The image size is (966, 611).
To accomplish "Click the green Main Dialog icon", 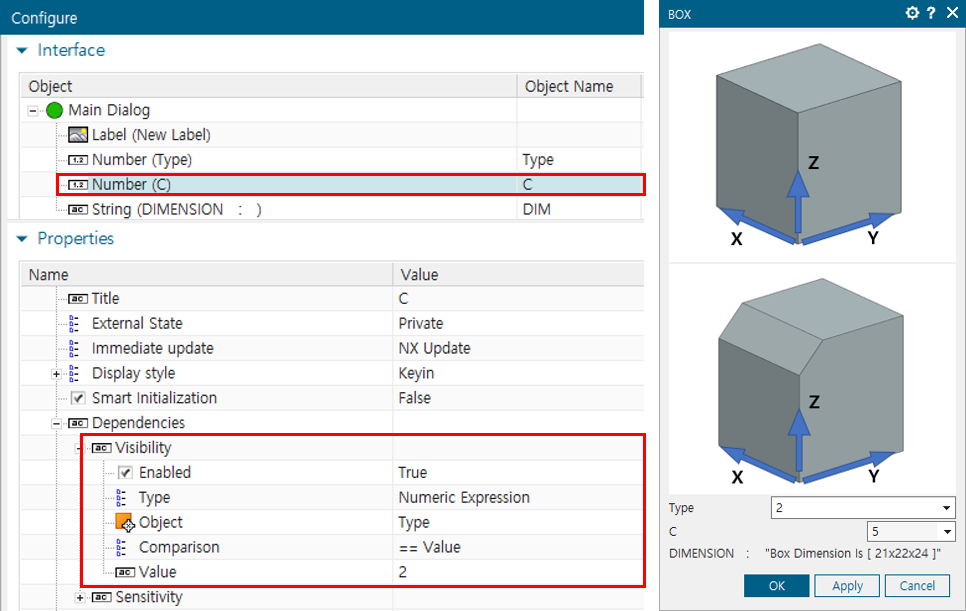I will 55,110.
